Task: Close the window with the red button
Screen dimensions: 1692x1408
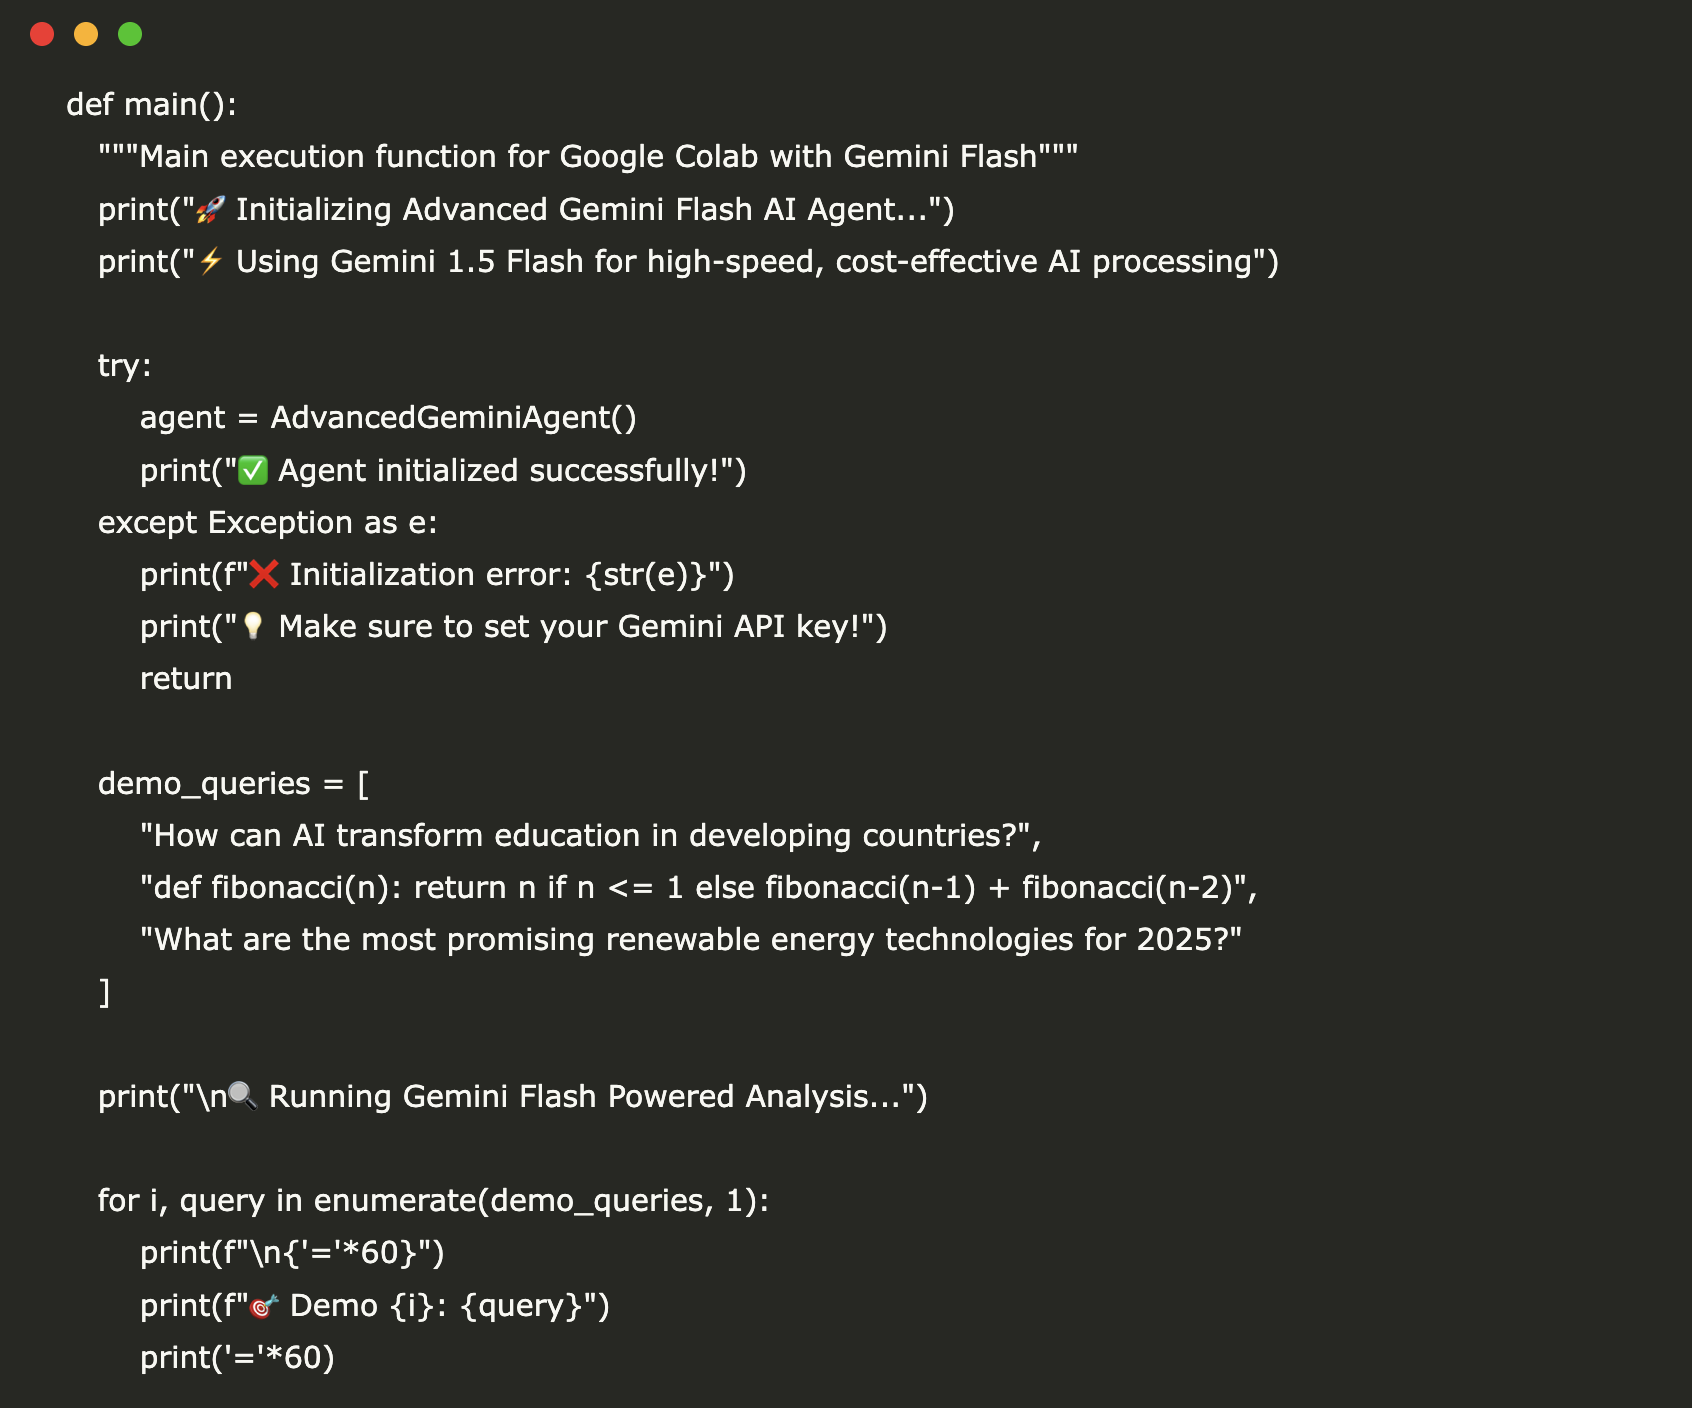Action: click(42, 34)
